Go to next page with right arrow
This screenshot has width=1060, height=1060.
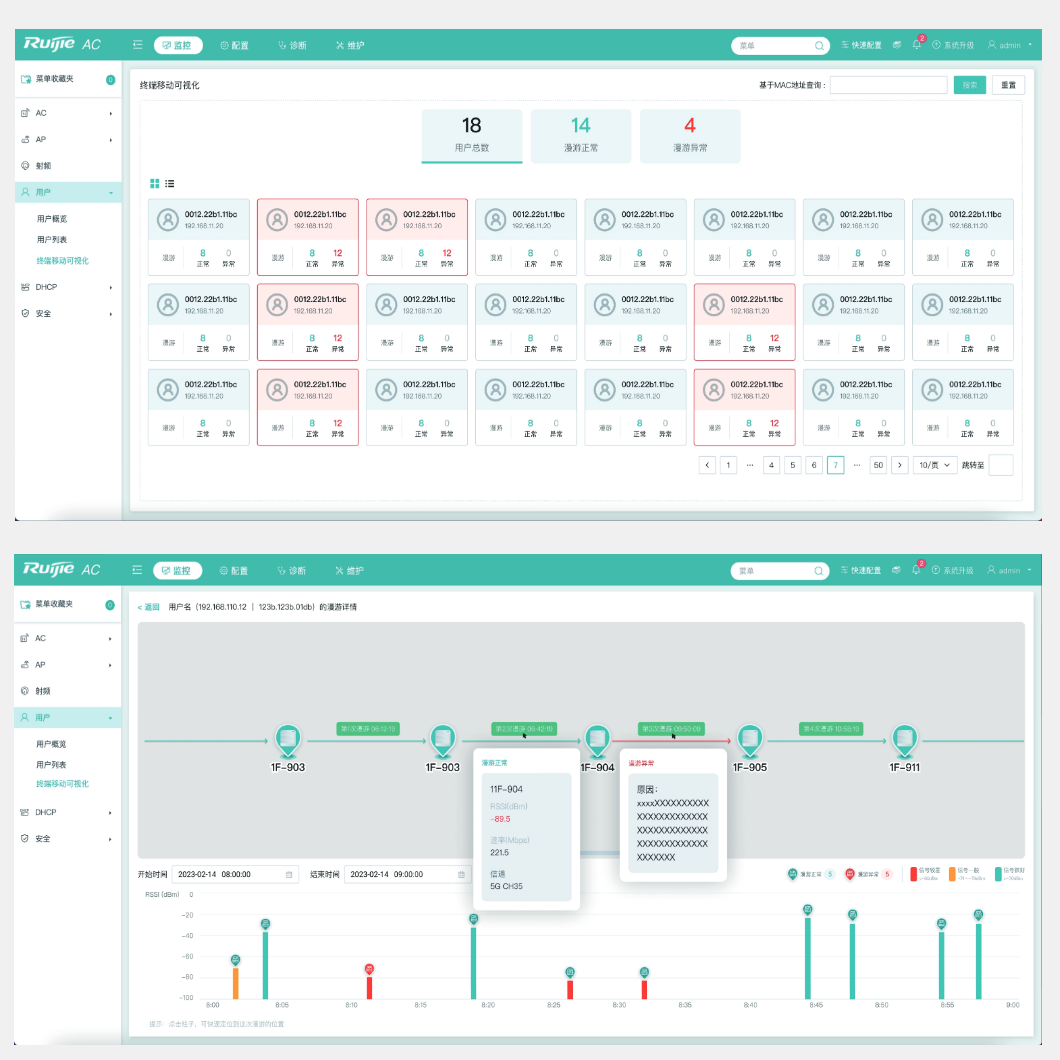[x=899, y=465]
